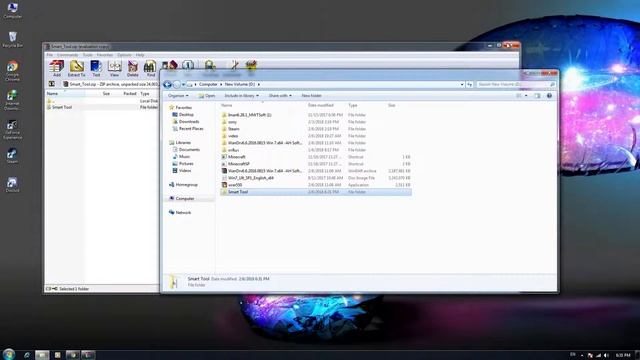Click Search New Volume input field

click(516, 84)
